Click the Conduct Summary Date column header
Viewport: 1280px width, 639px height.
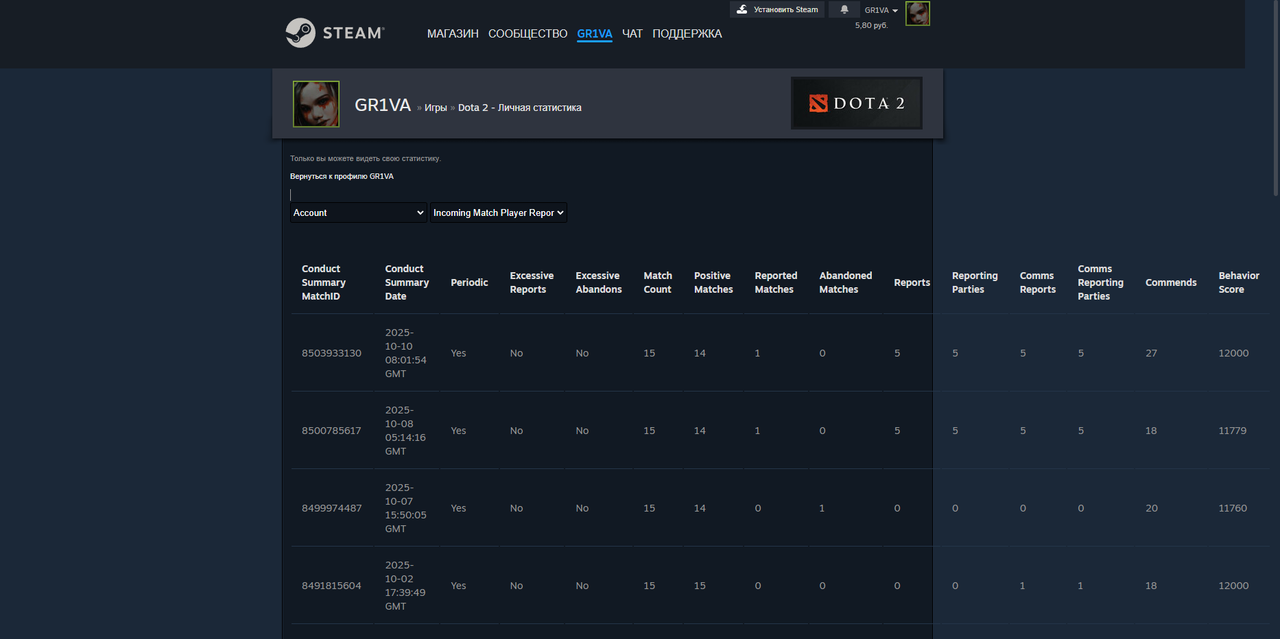coord(407,283)
